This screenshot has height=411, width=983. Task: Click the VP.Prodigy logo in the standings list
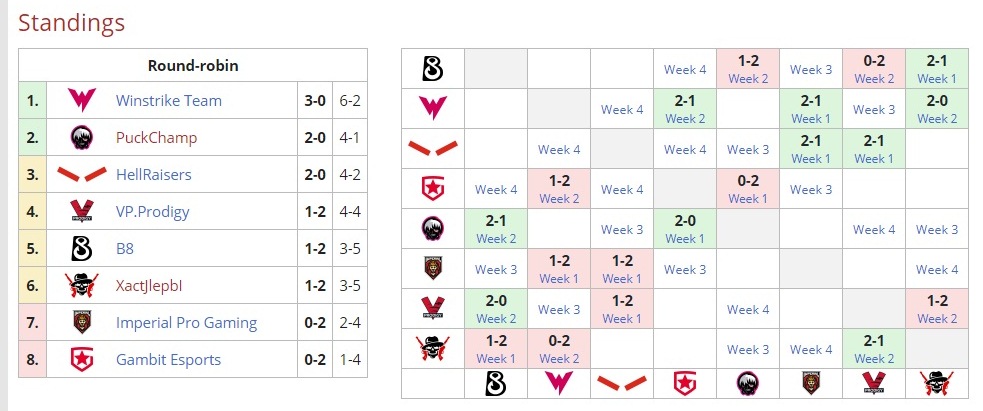pos(81,212)
